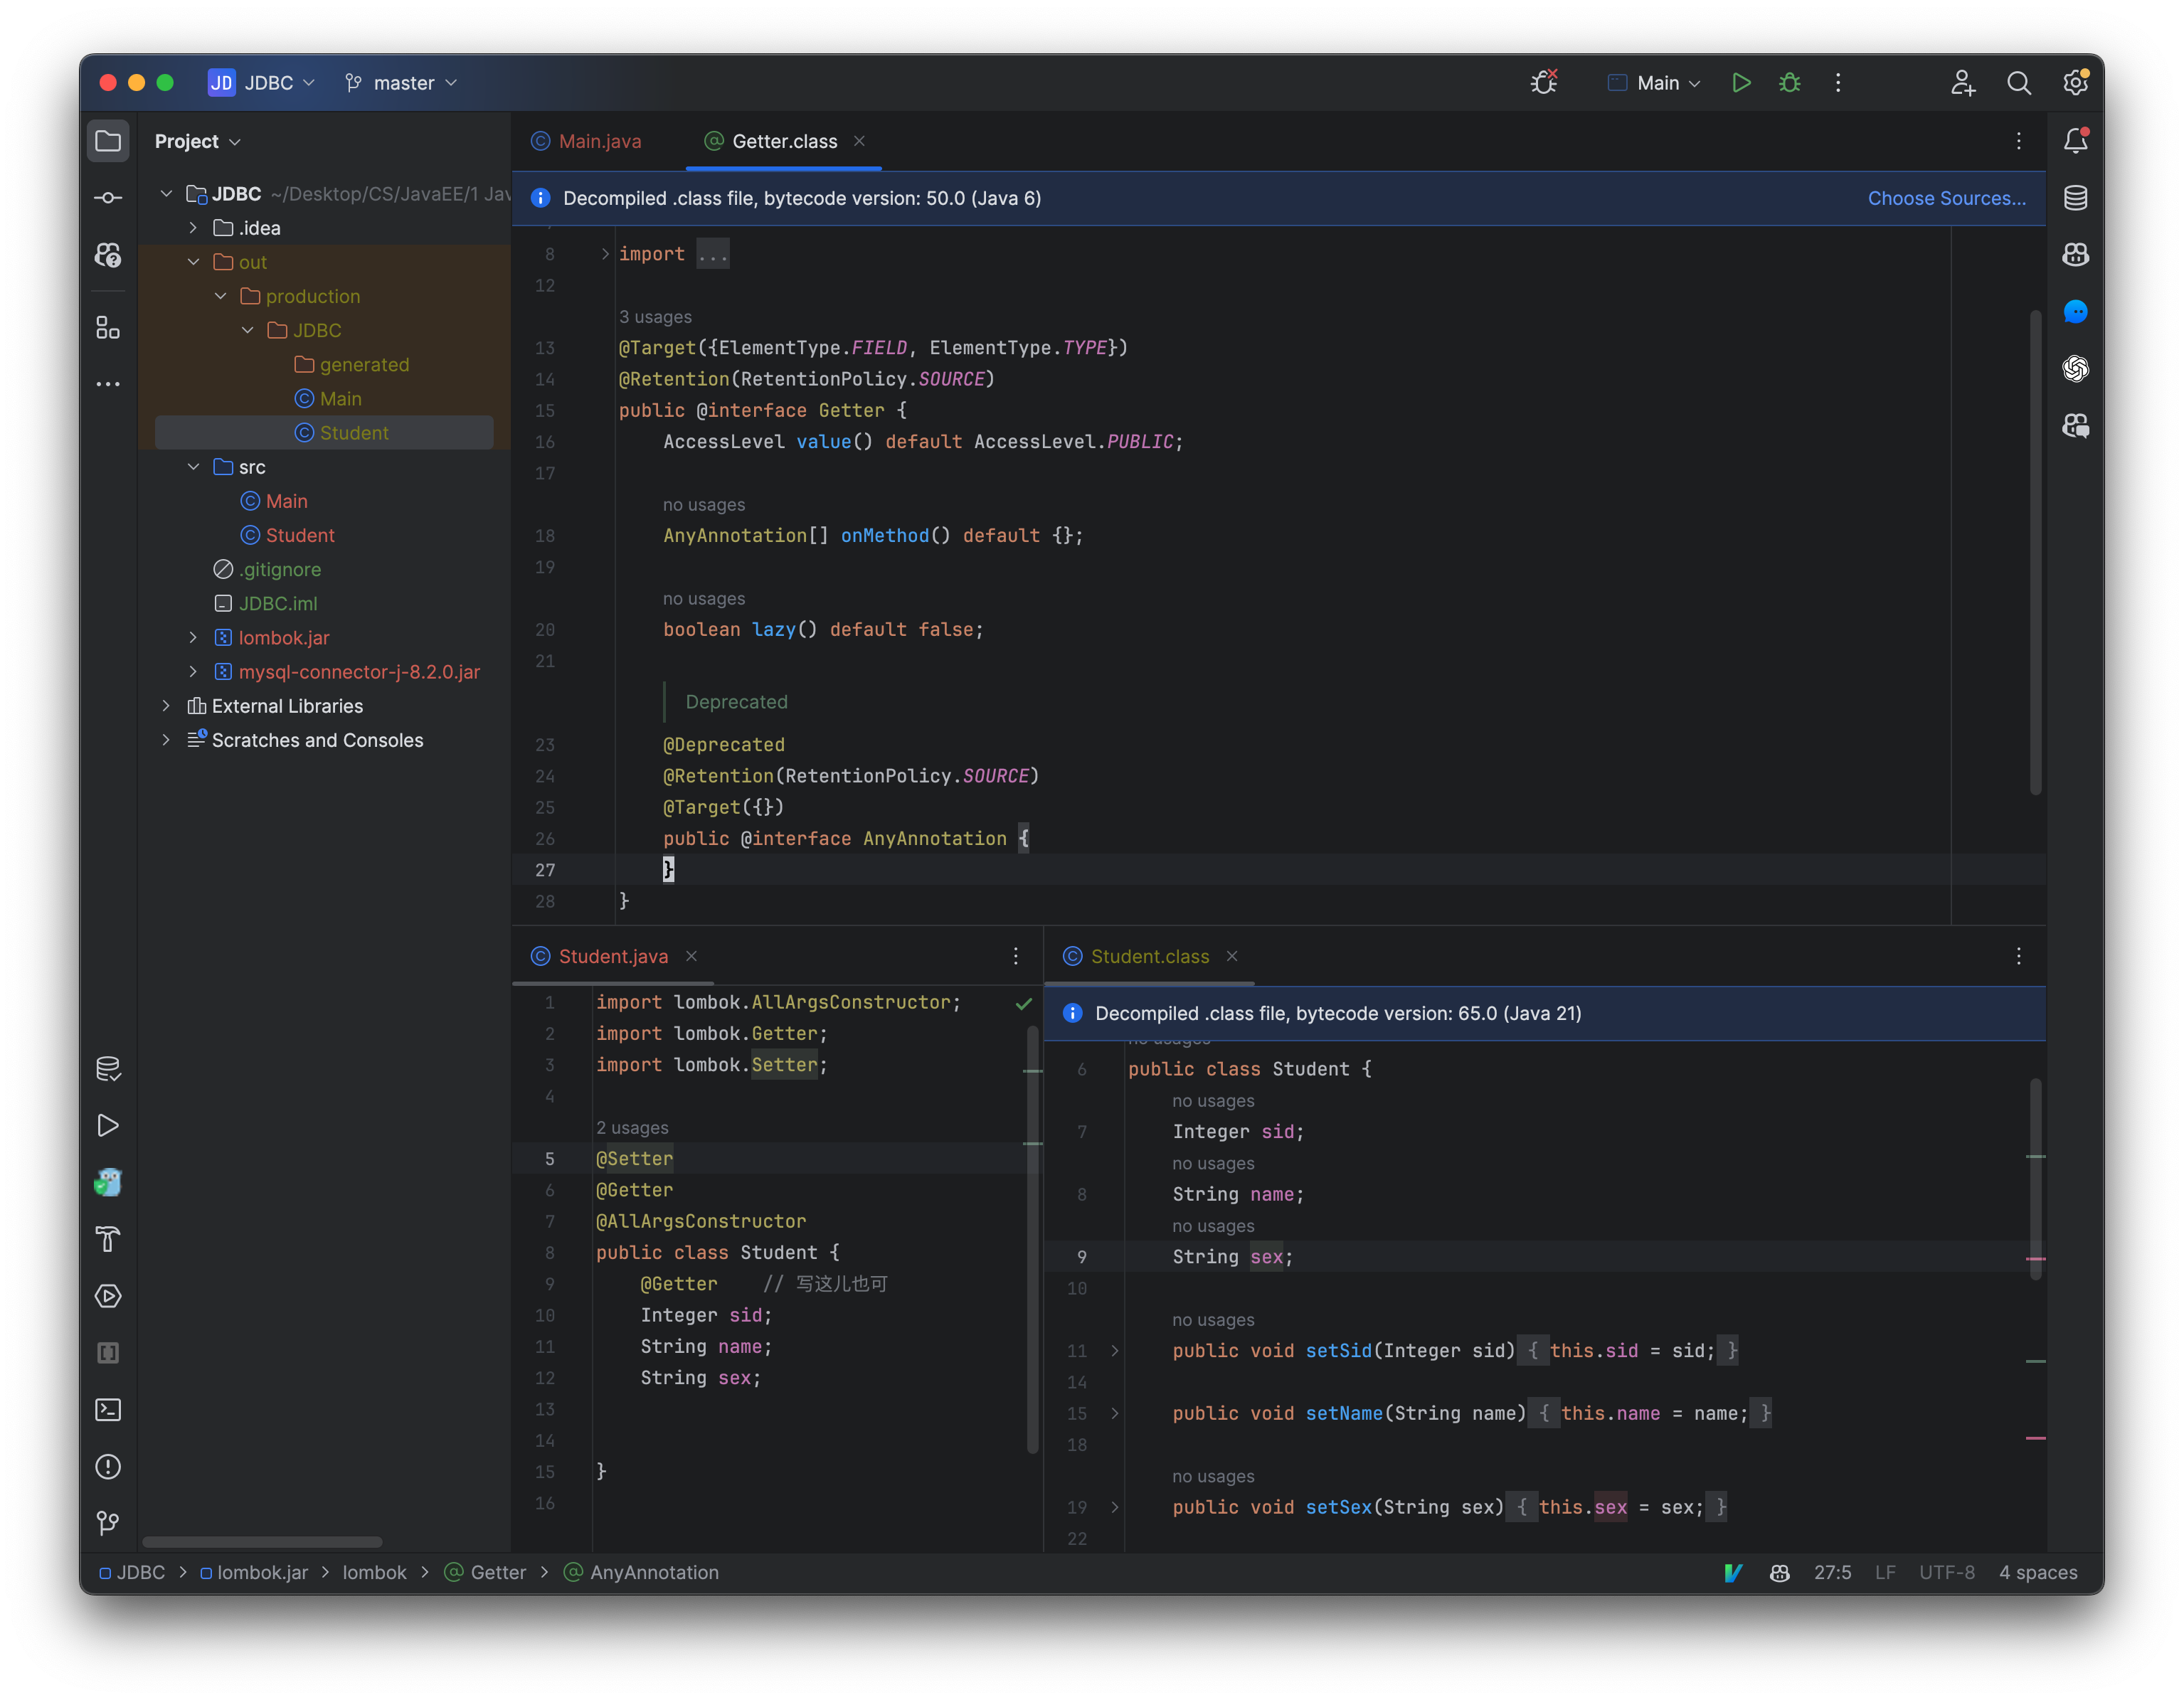Open the Commit tool window icon

pos(108,198)
